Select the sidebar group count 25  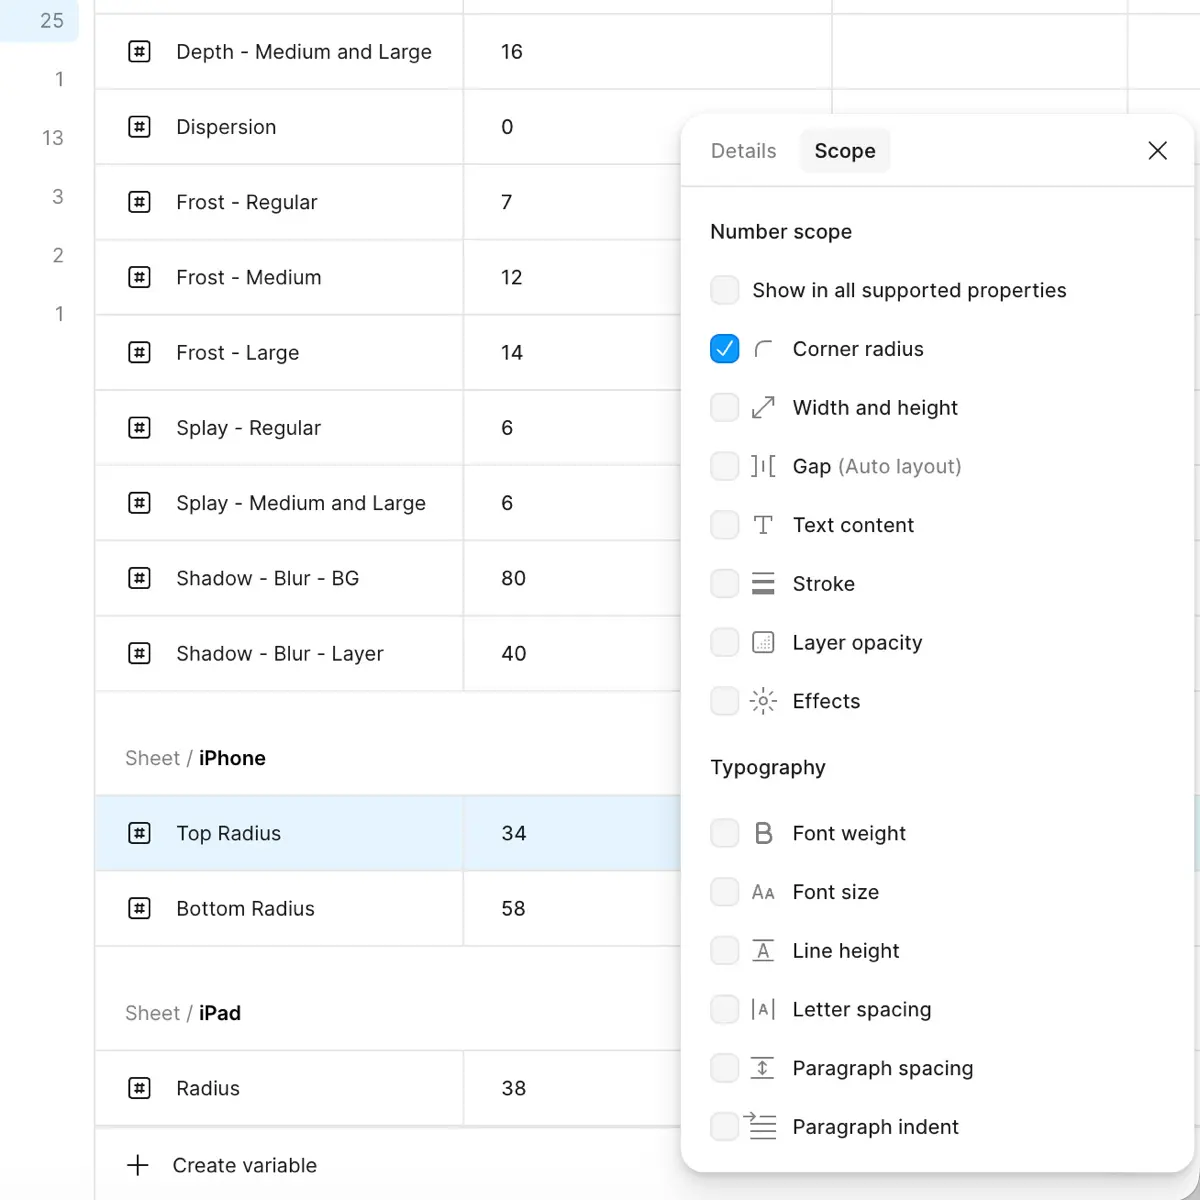(52, 20)
